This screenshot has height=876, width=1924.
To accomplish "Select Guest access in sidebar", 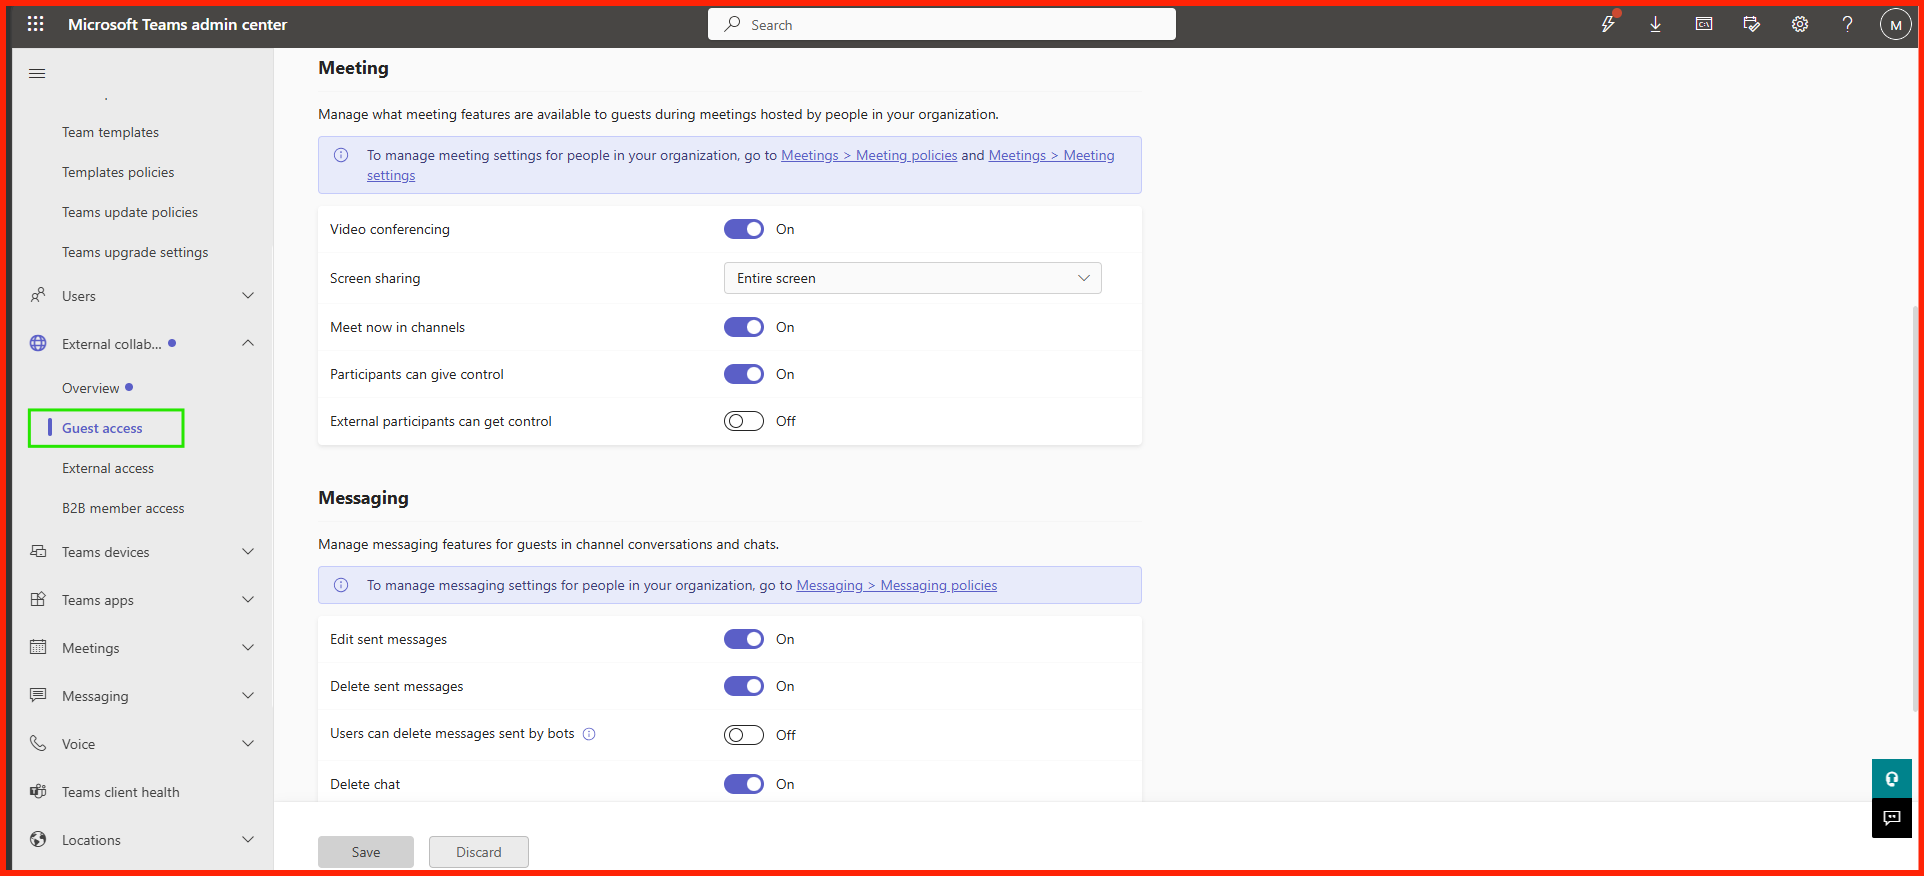I will [x=102, y=428].
